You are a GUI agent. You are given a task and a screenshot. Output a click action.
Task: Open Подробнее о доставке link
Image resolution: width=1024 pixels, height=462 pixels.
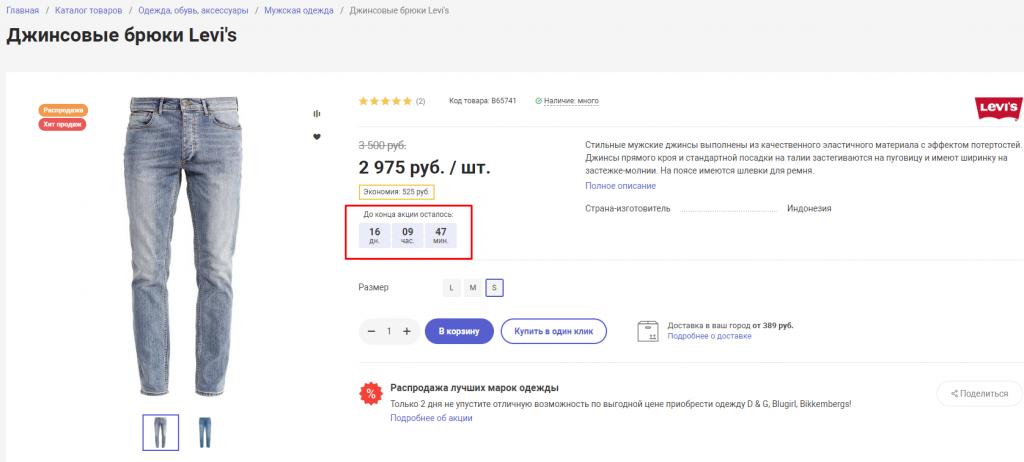click(x=709, y=336)
